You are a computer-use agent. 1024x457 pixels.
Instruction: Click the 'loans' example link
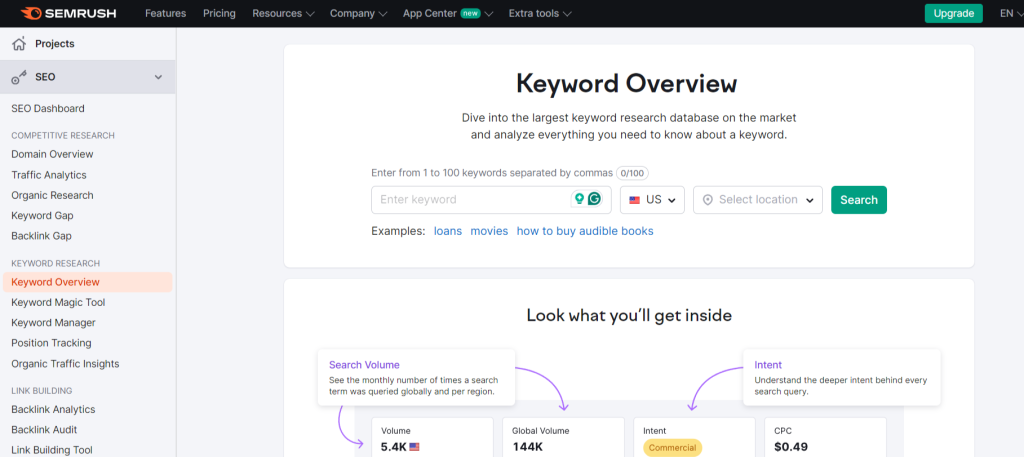pos(448,231)
